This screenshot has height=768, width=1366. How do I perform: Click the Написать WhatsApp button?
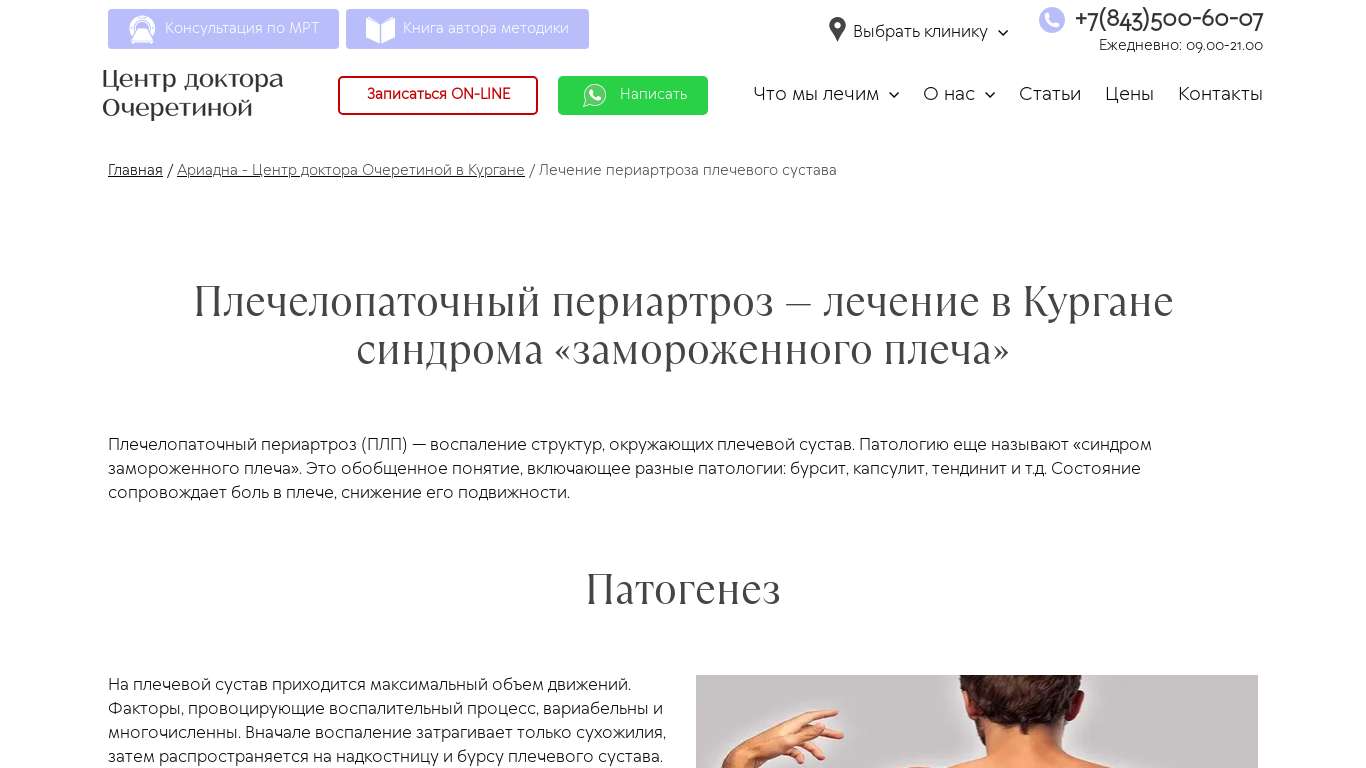pyautogui.click(x=633, y=95)
